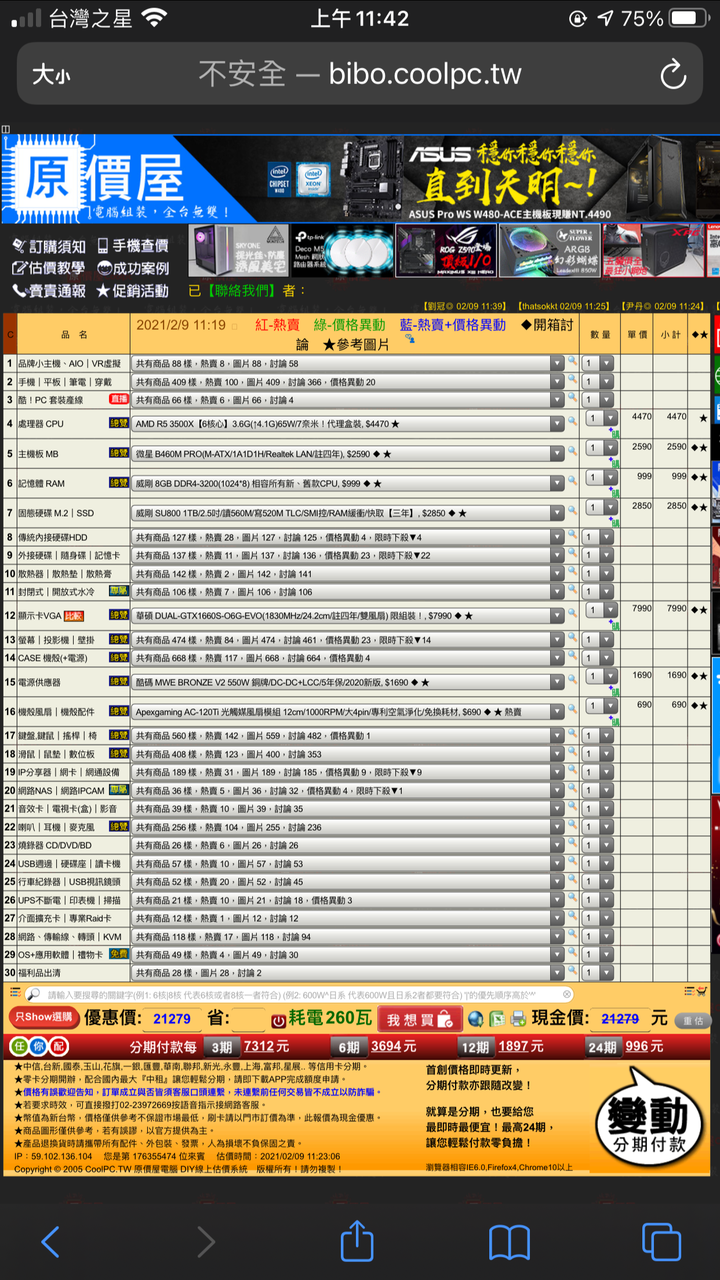
Task: Click green 任 circle icon
Action: 19,1046
